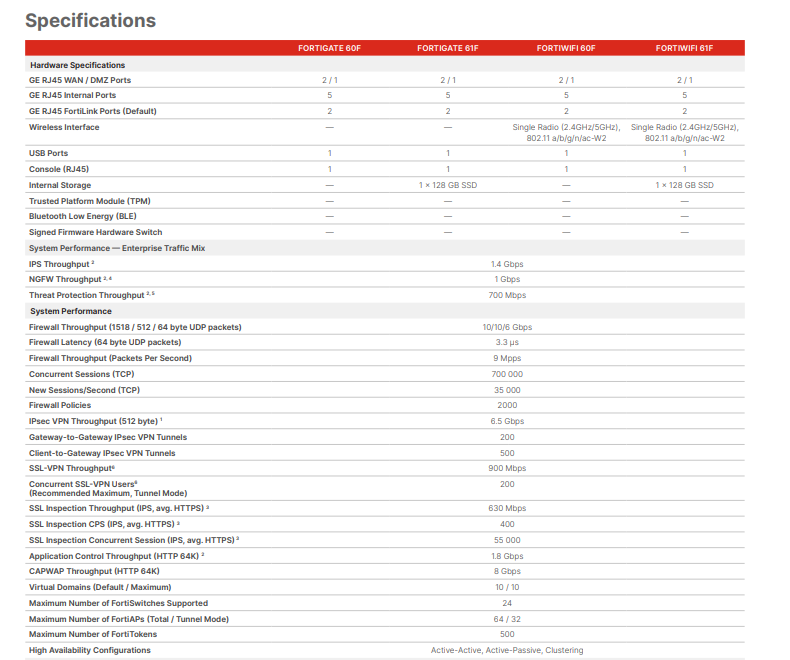Viewport: 790px width, 660px height.
Task: Select the Wireless Interface row label
Action: tap(64, 127)
